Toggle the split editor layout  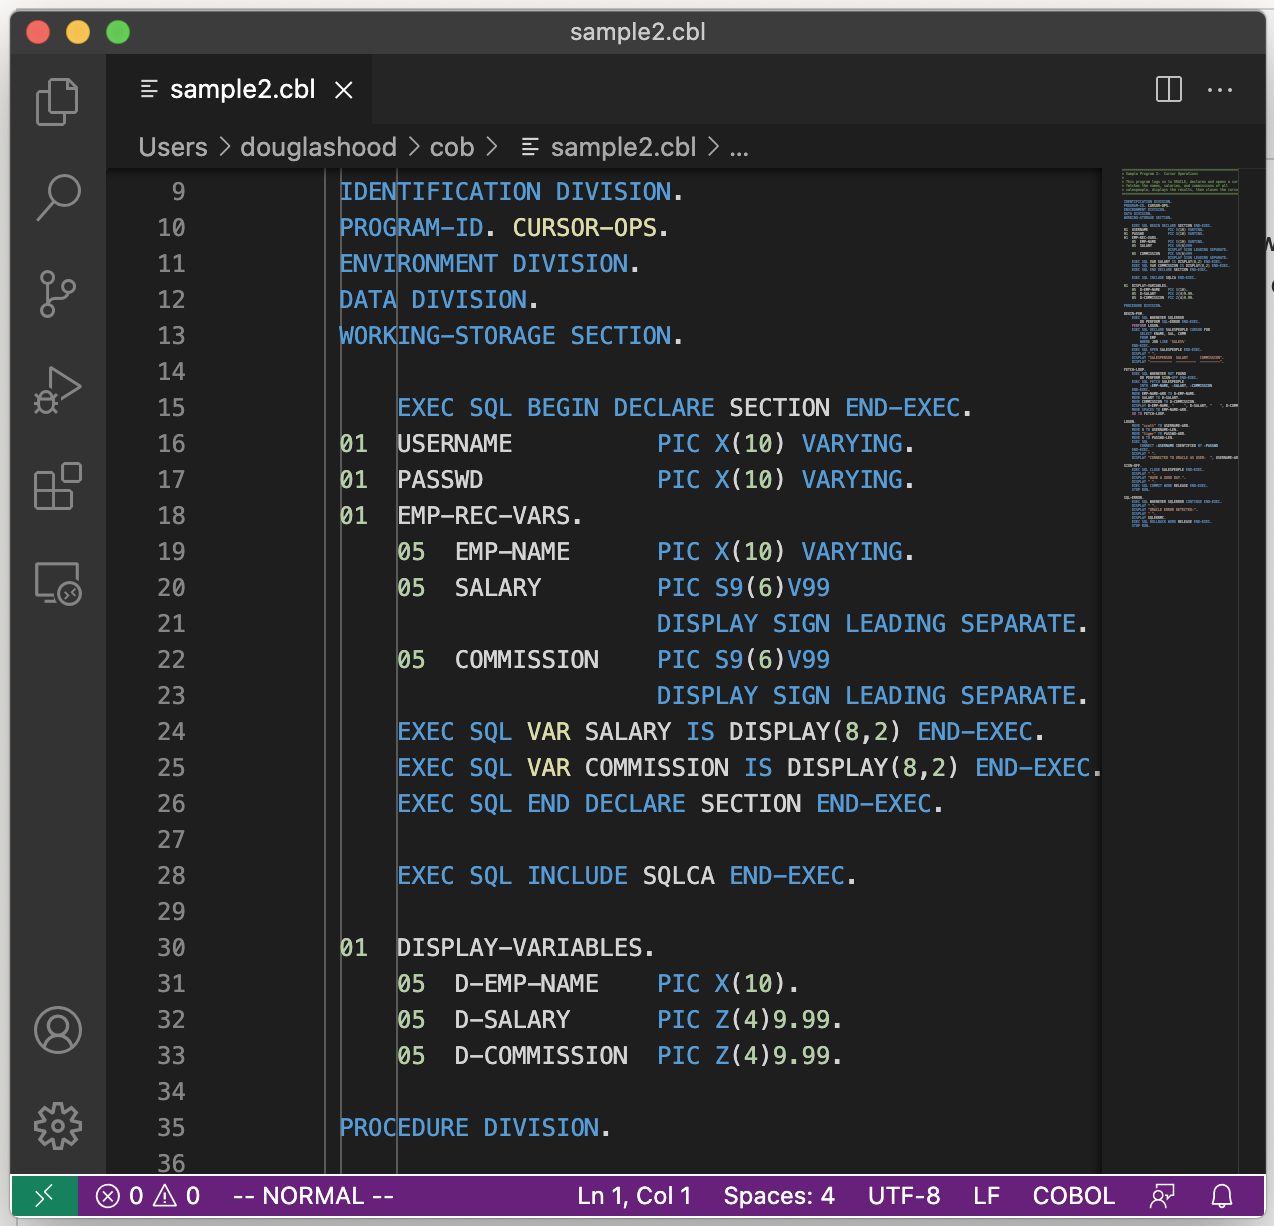[x=1167, y=89]
